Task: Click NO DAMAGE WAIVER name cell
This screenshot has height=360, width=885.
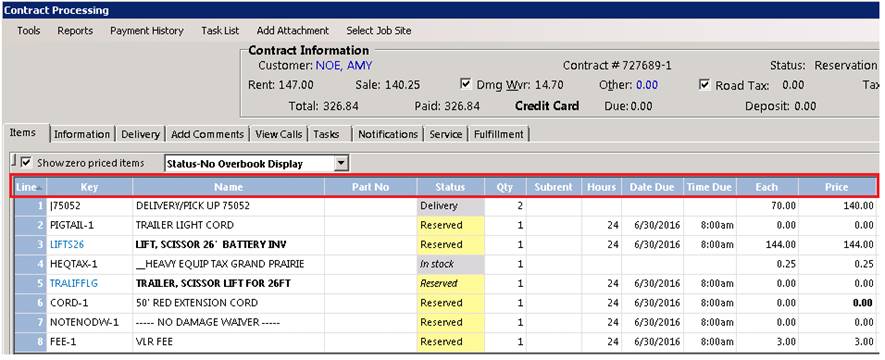Action: point(229,322)
